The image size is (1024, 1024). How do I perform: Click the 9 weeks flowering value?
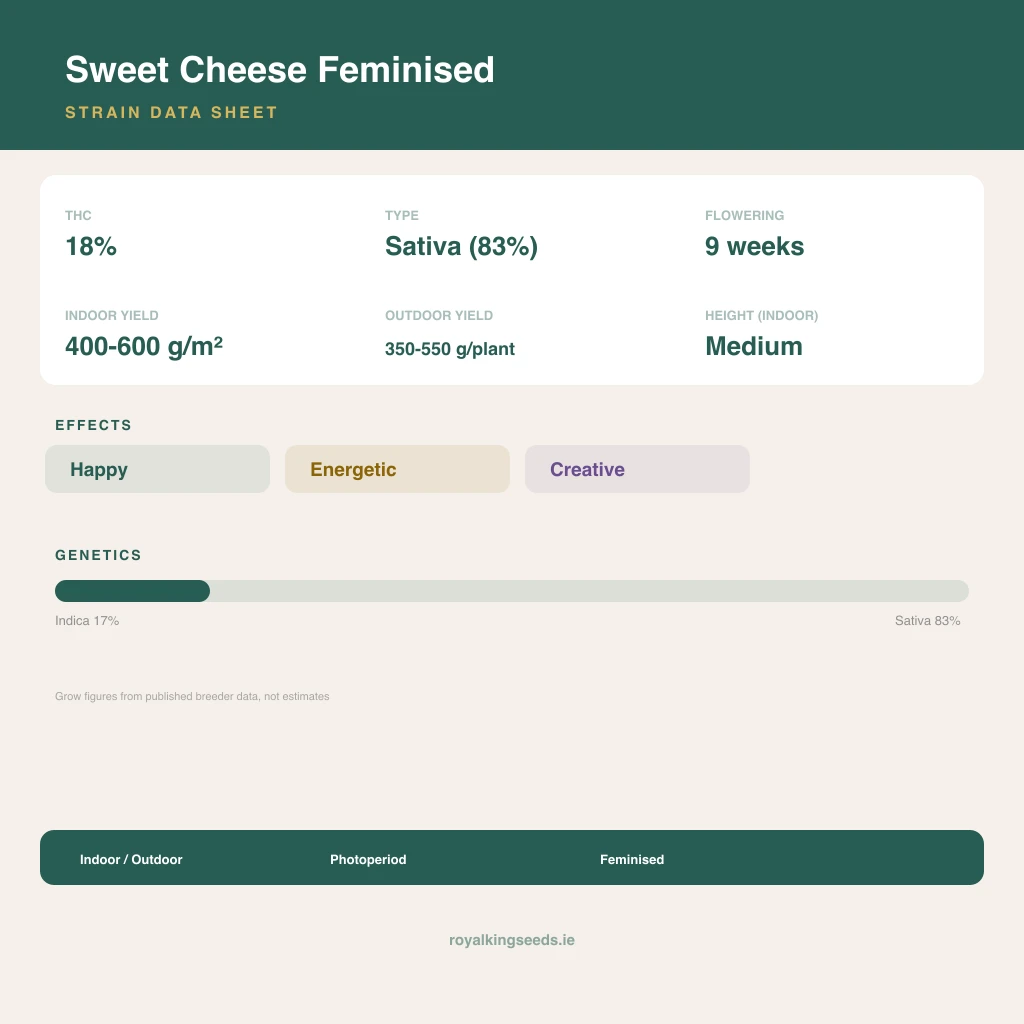(x=754, y=246)
